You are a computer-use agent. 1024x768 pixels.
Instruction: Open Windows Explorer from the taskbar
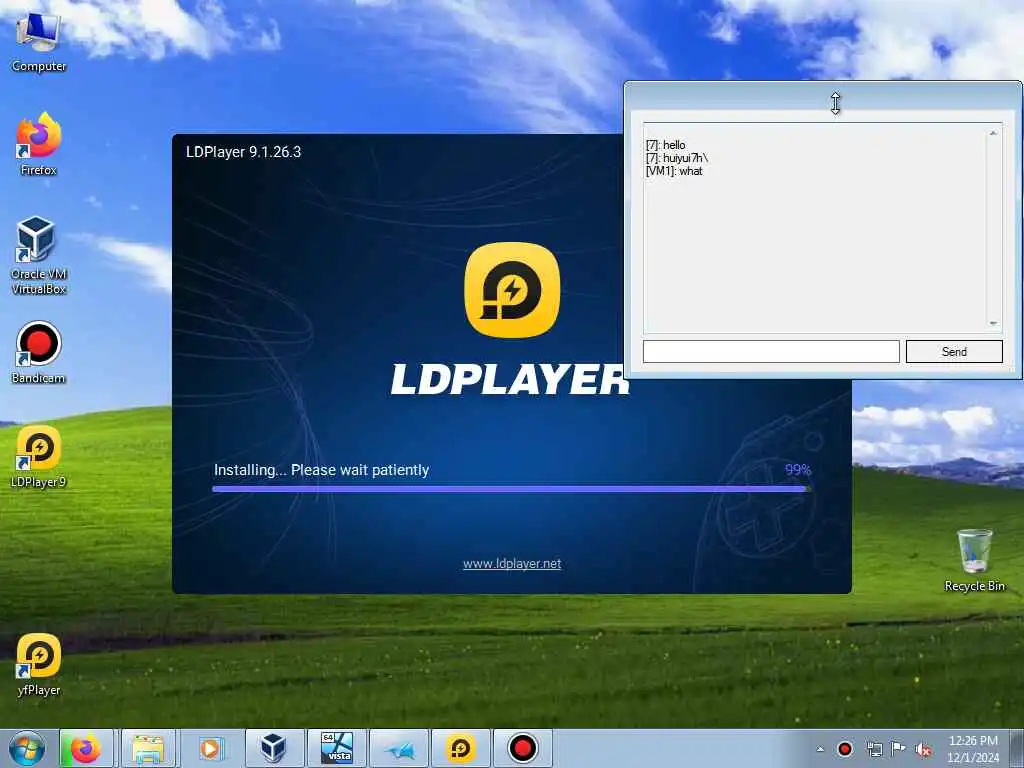coord(148,748)
